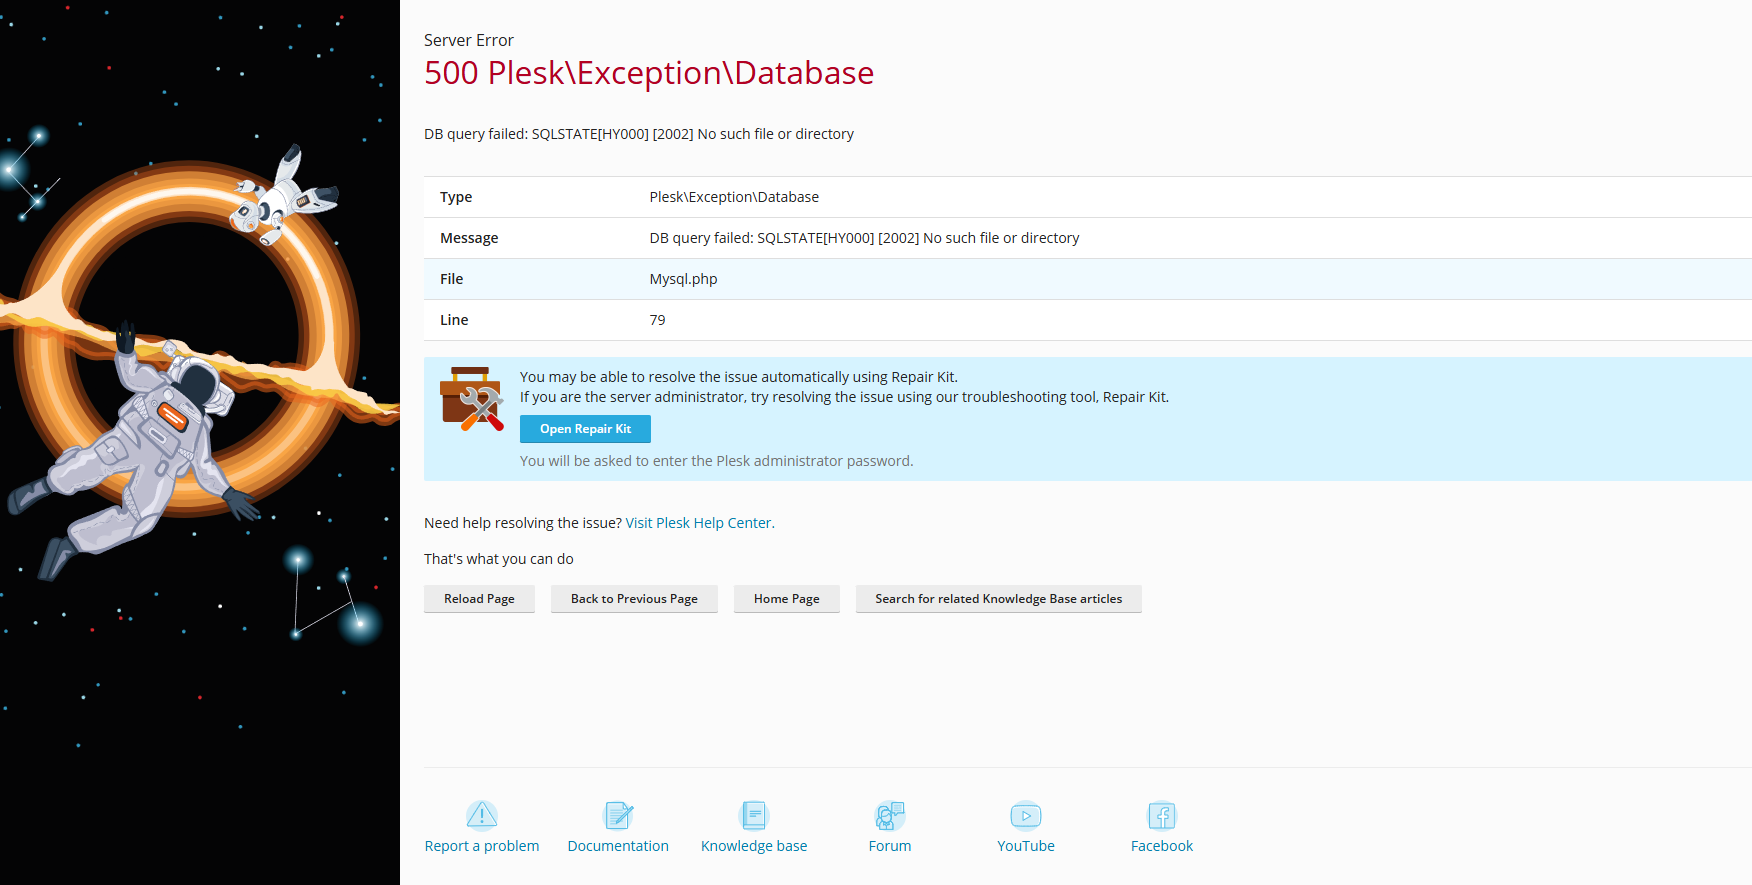Viewport: 1752px width, 885px height.
Task: Click the 'Type' row label
Action: pos(456,197)
